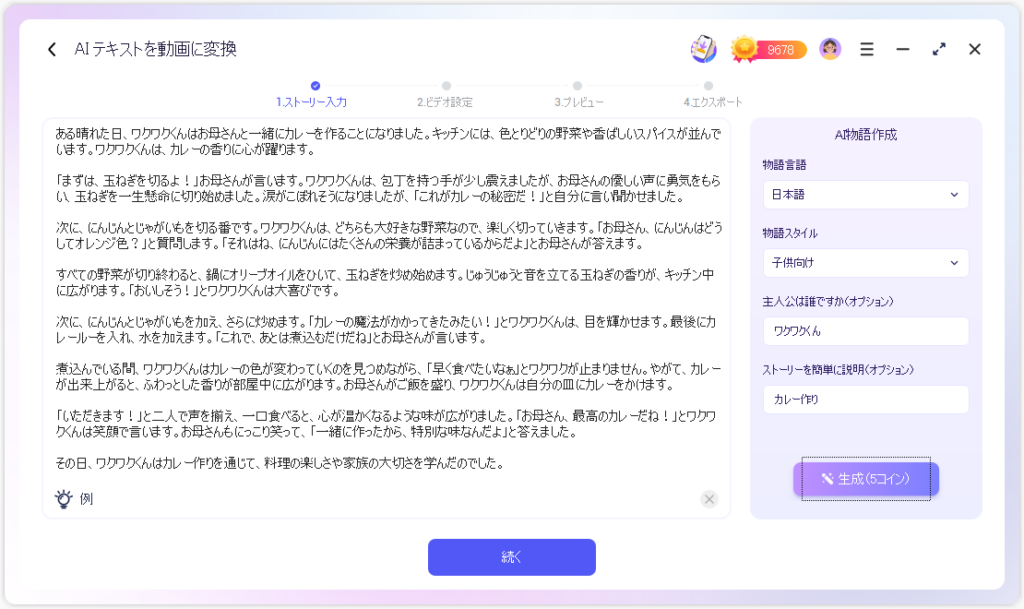Expand the 物語言語 dropdown
The height and width of the screenshot is (609, 1024).
[865, 194]
